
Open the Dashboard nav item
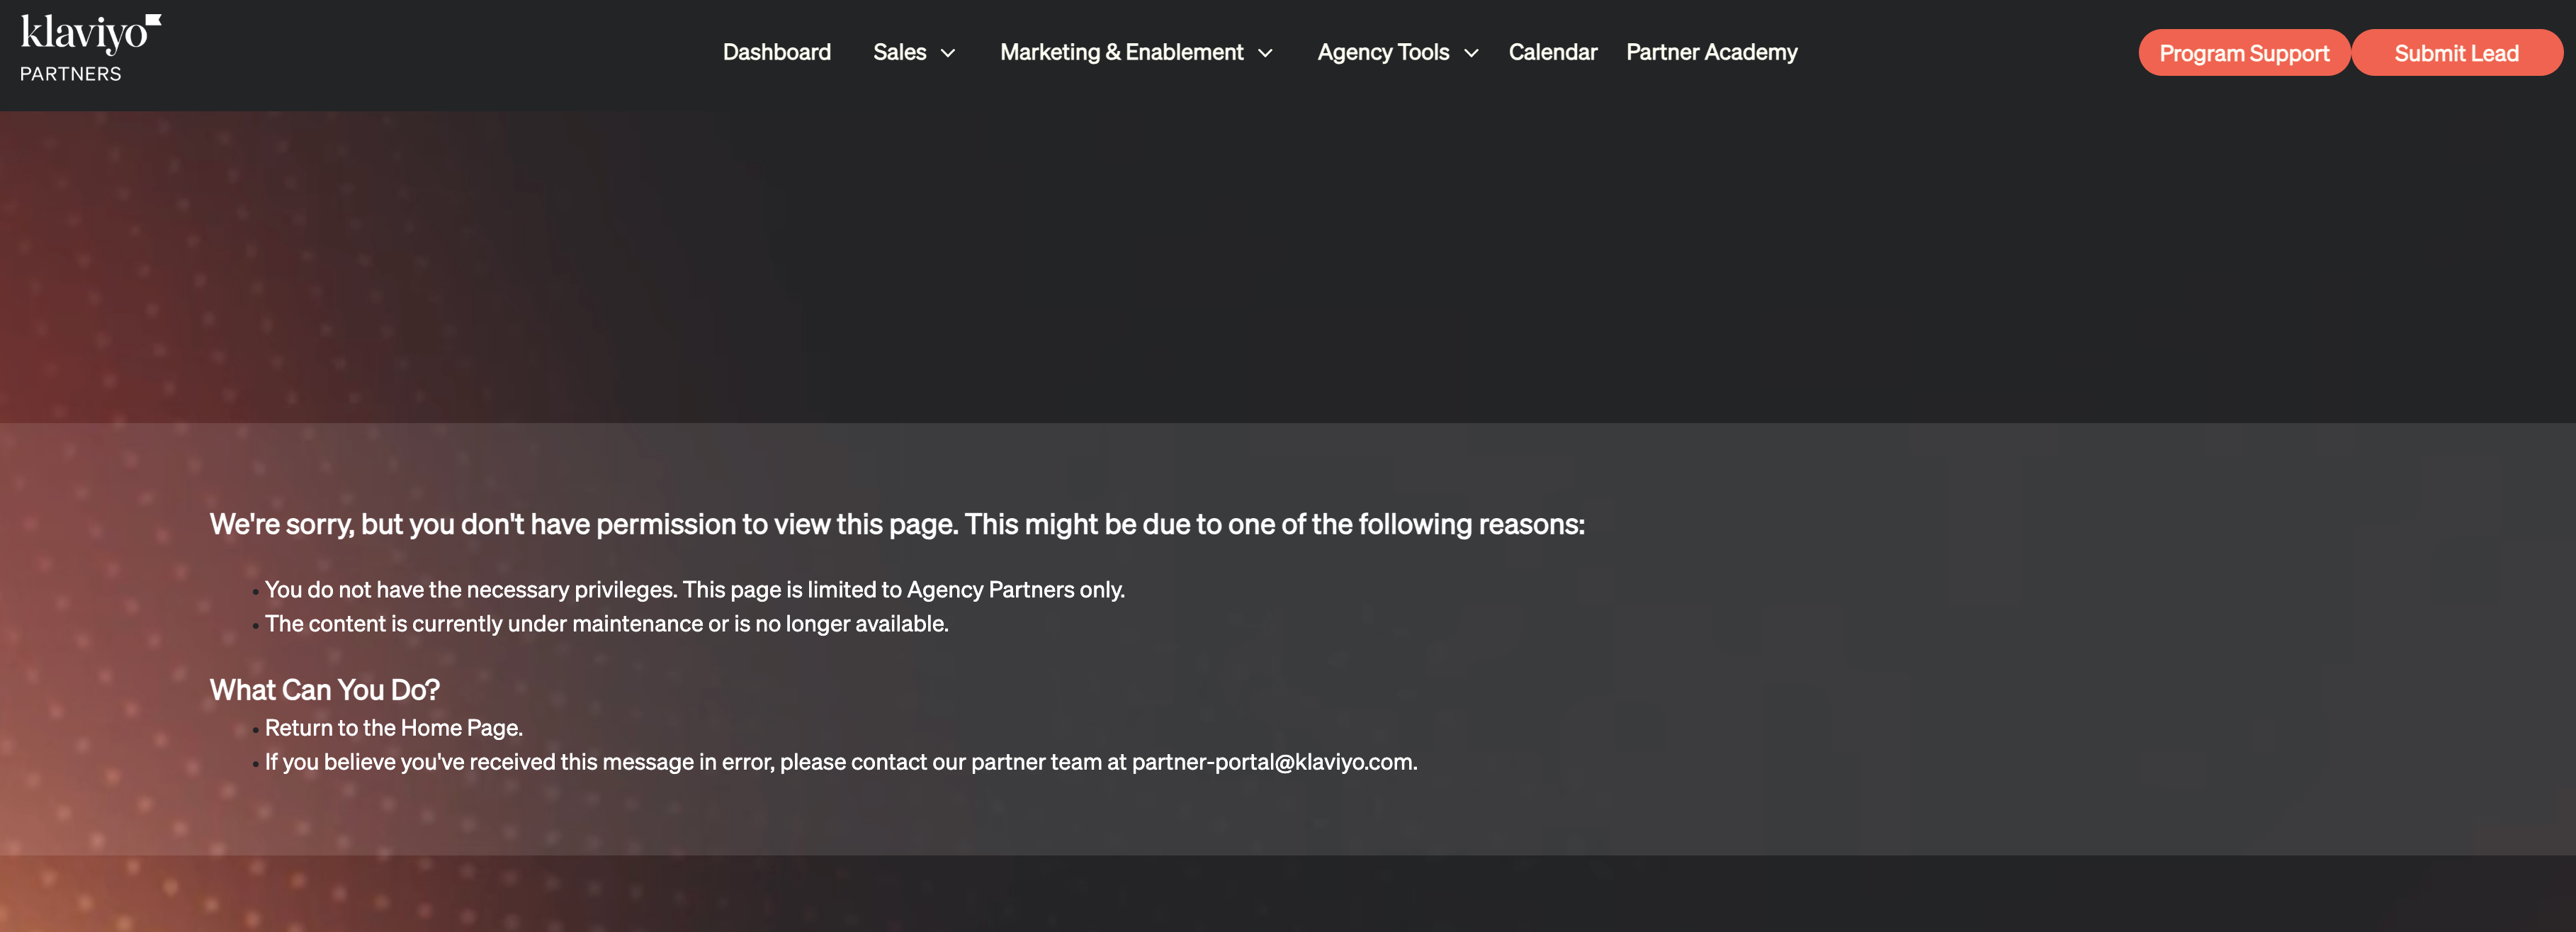[776, 52]
